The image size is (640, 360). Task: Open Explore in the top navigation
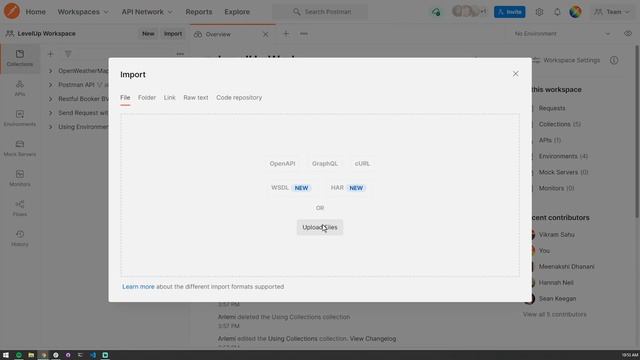237,12
